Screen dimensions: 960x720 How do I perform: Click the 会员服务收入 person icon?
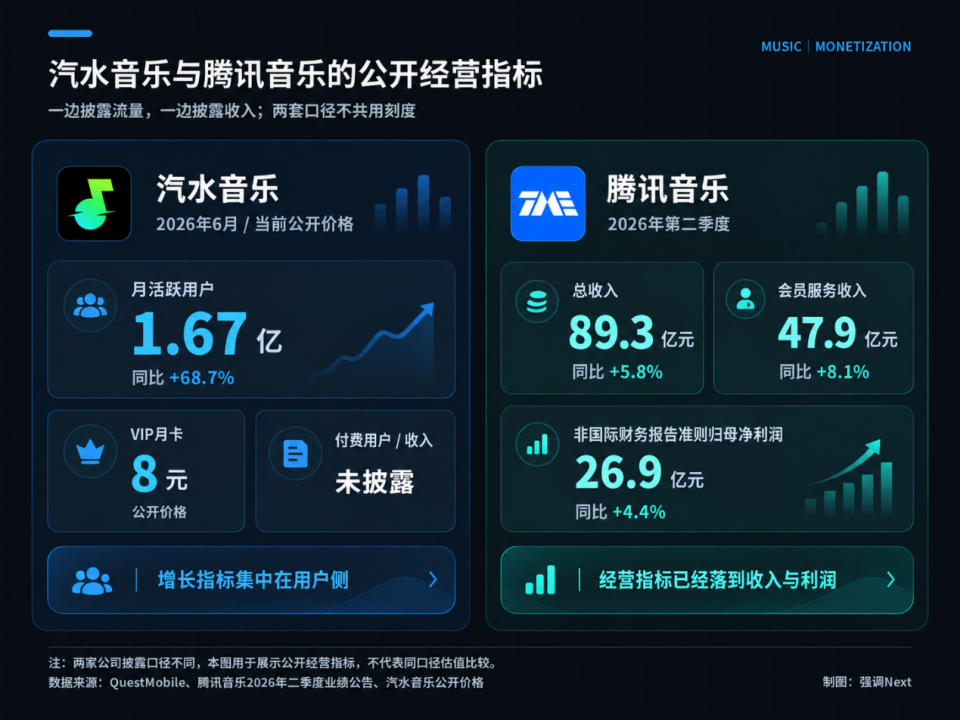pyautogui.click(x=746, y=299)
